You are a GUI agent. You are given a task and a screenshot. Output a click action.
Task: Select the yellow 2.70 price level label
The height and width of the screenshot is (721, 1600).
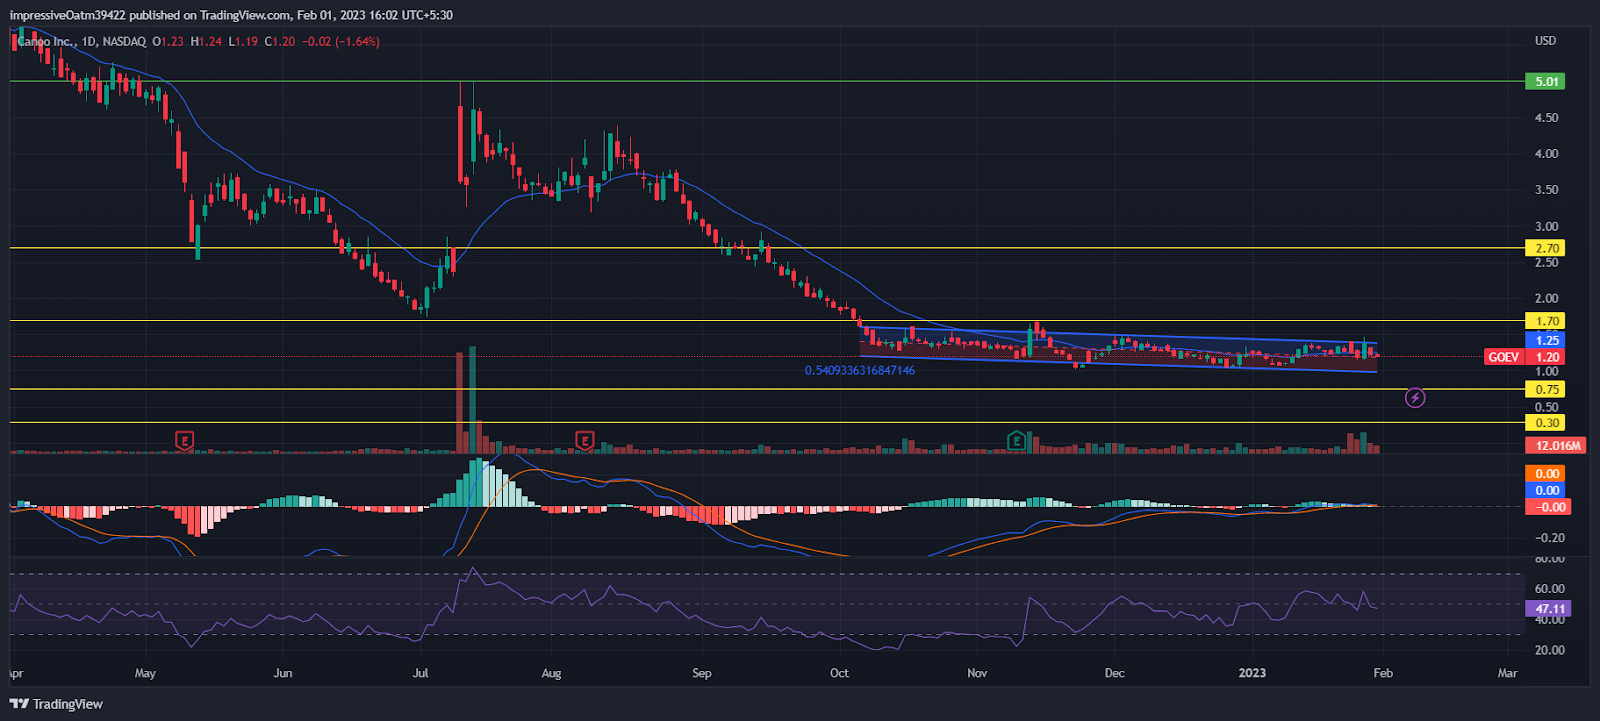[1546, 248]
